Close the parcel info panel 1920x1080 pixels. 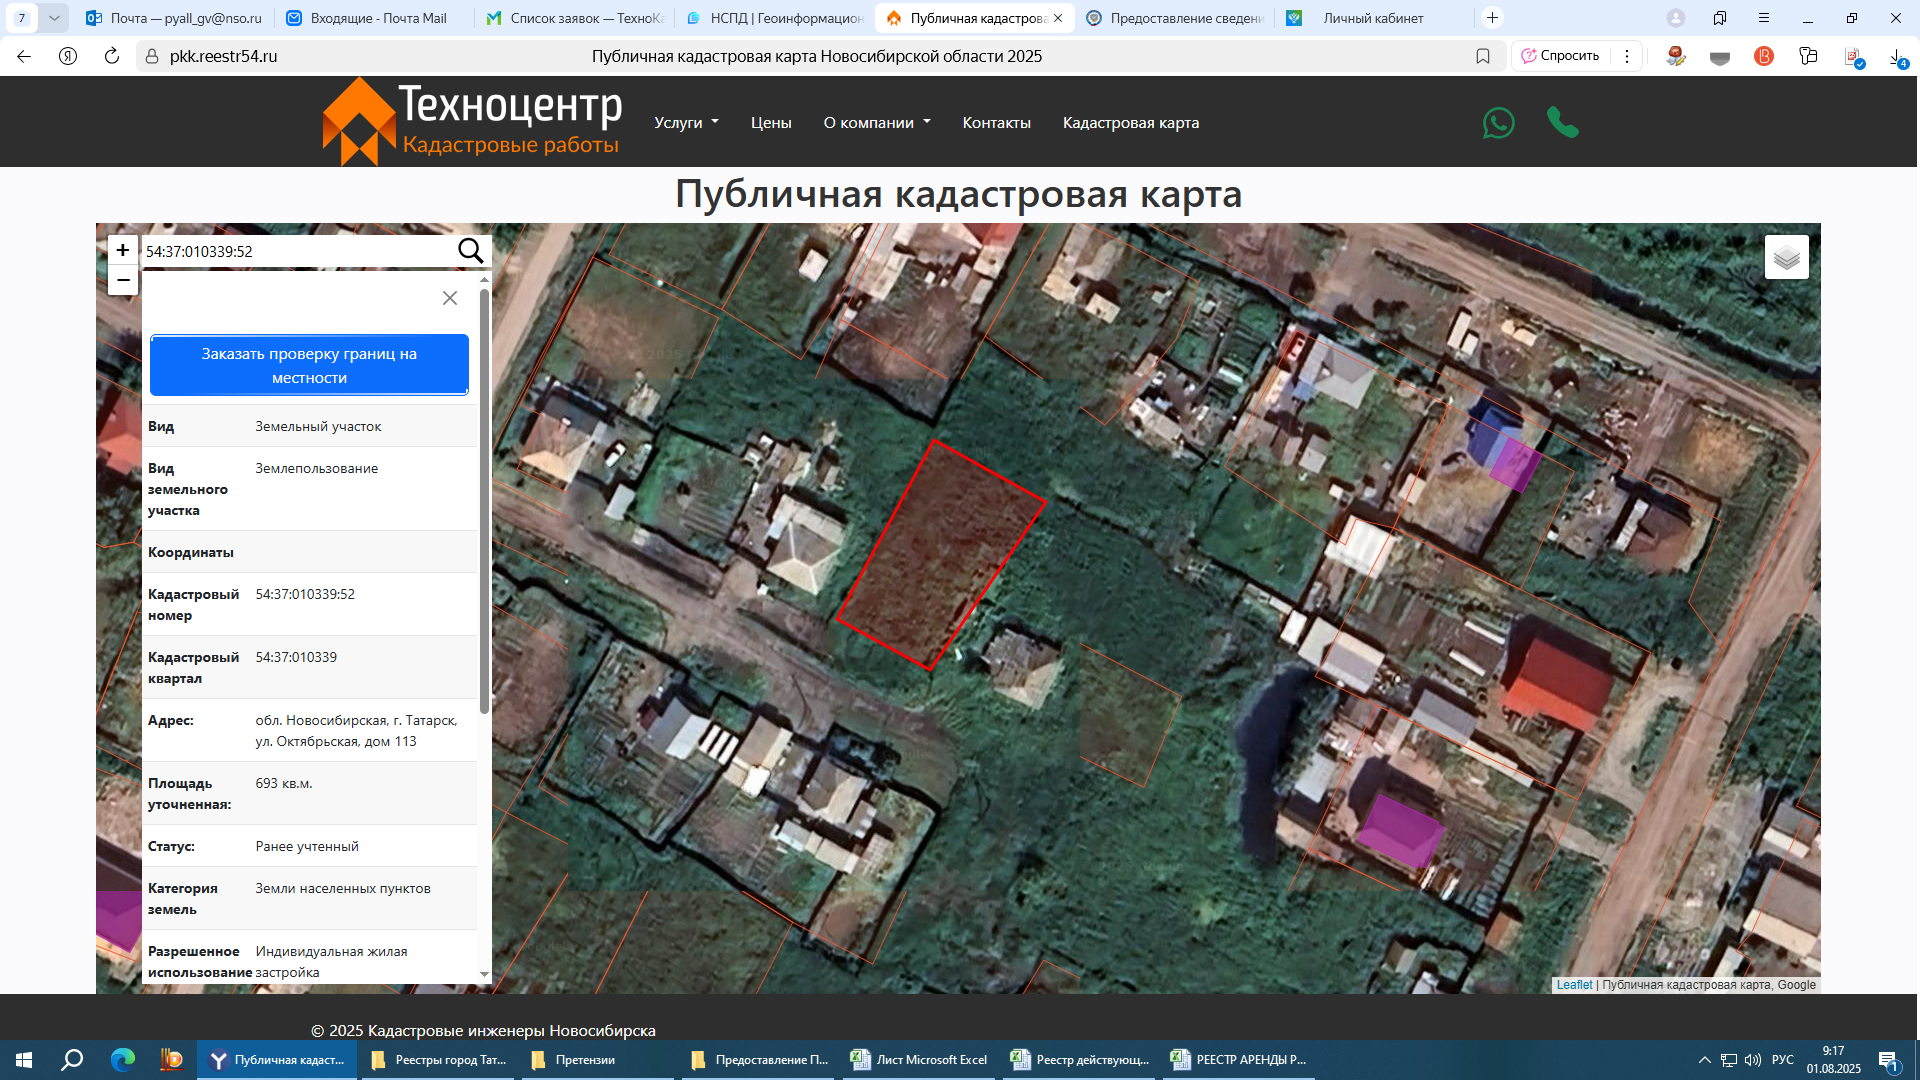[450, 298]
